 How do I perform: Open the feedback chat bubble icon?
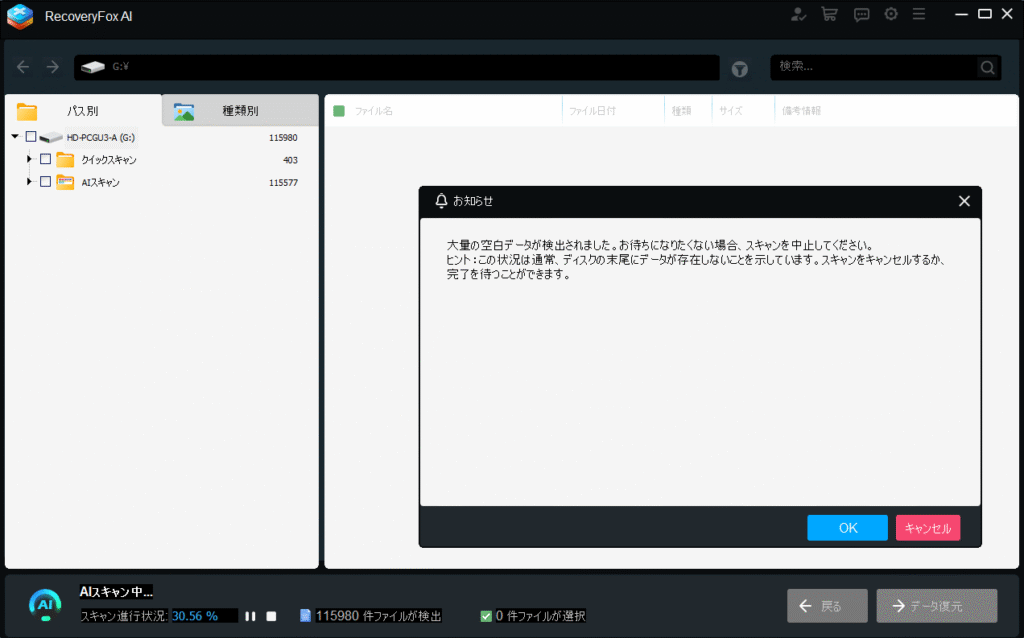pyautogui.click(x=861, y=14)
